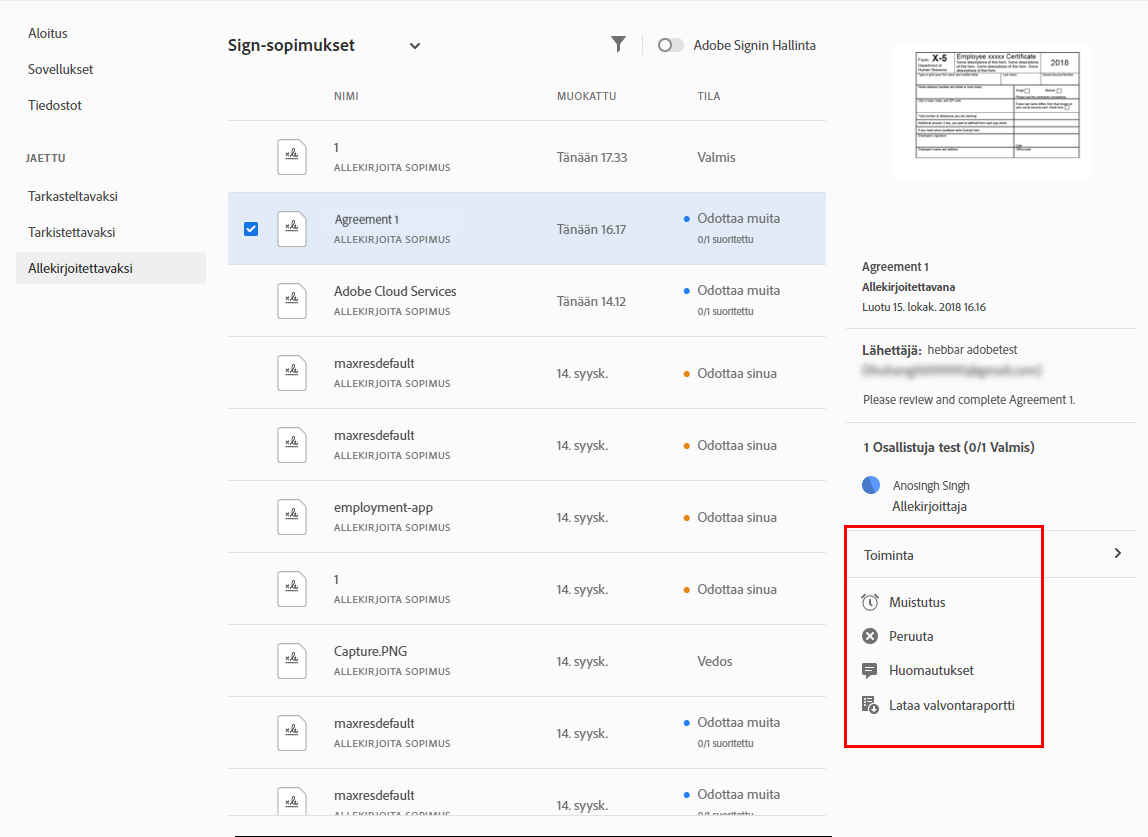Click the Huomautukset comment icon
The image size is (1148, 837).
point(870,670)
